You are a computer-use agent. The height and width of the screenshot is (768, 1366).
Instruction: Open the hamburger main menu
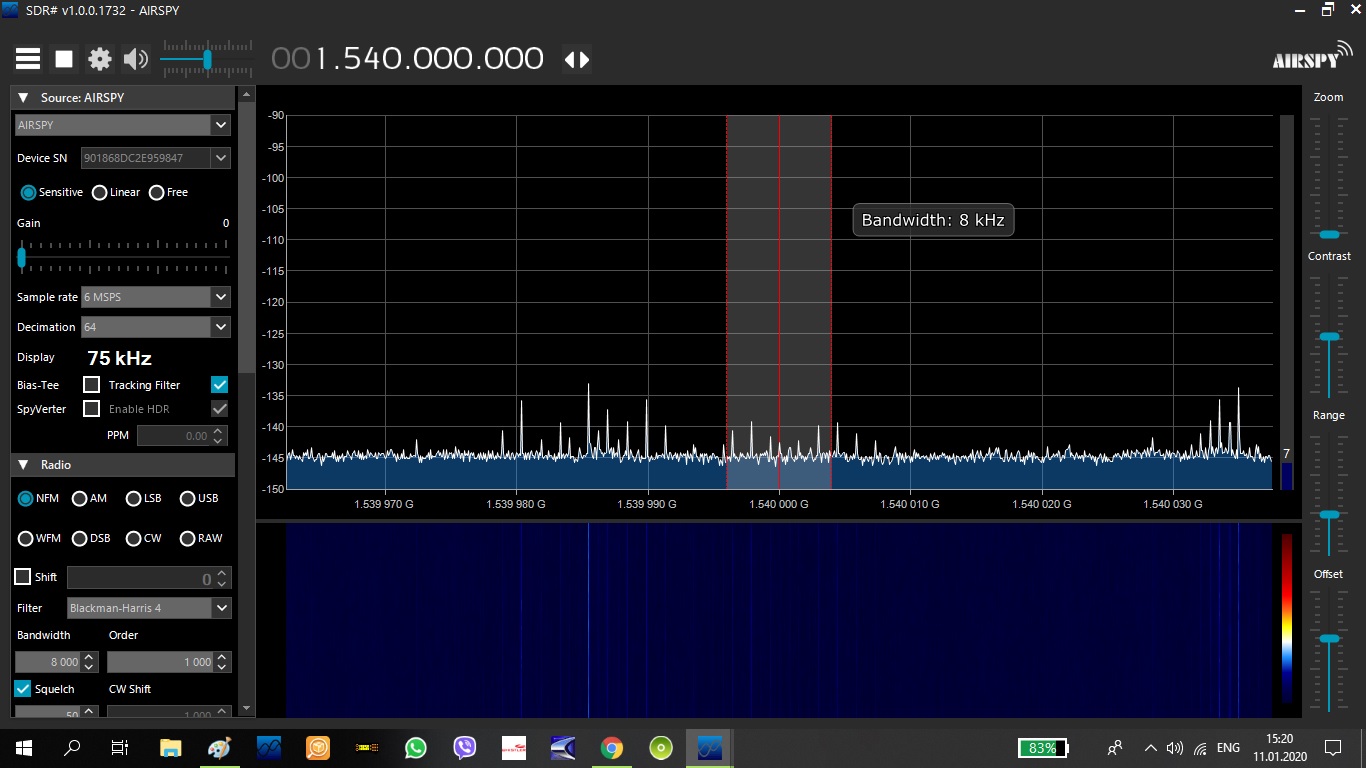(x=28, y=59)
